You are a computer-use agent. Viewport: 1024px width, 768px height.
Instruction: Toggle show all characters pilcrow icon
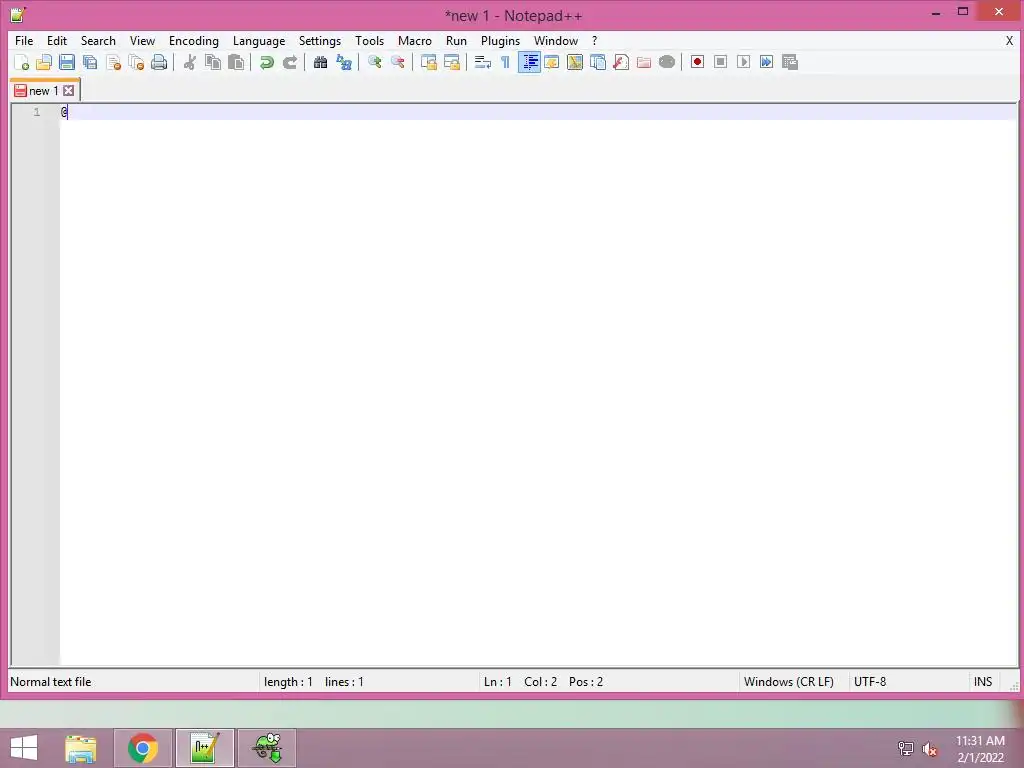(x=505, y=62)
